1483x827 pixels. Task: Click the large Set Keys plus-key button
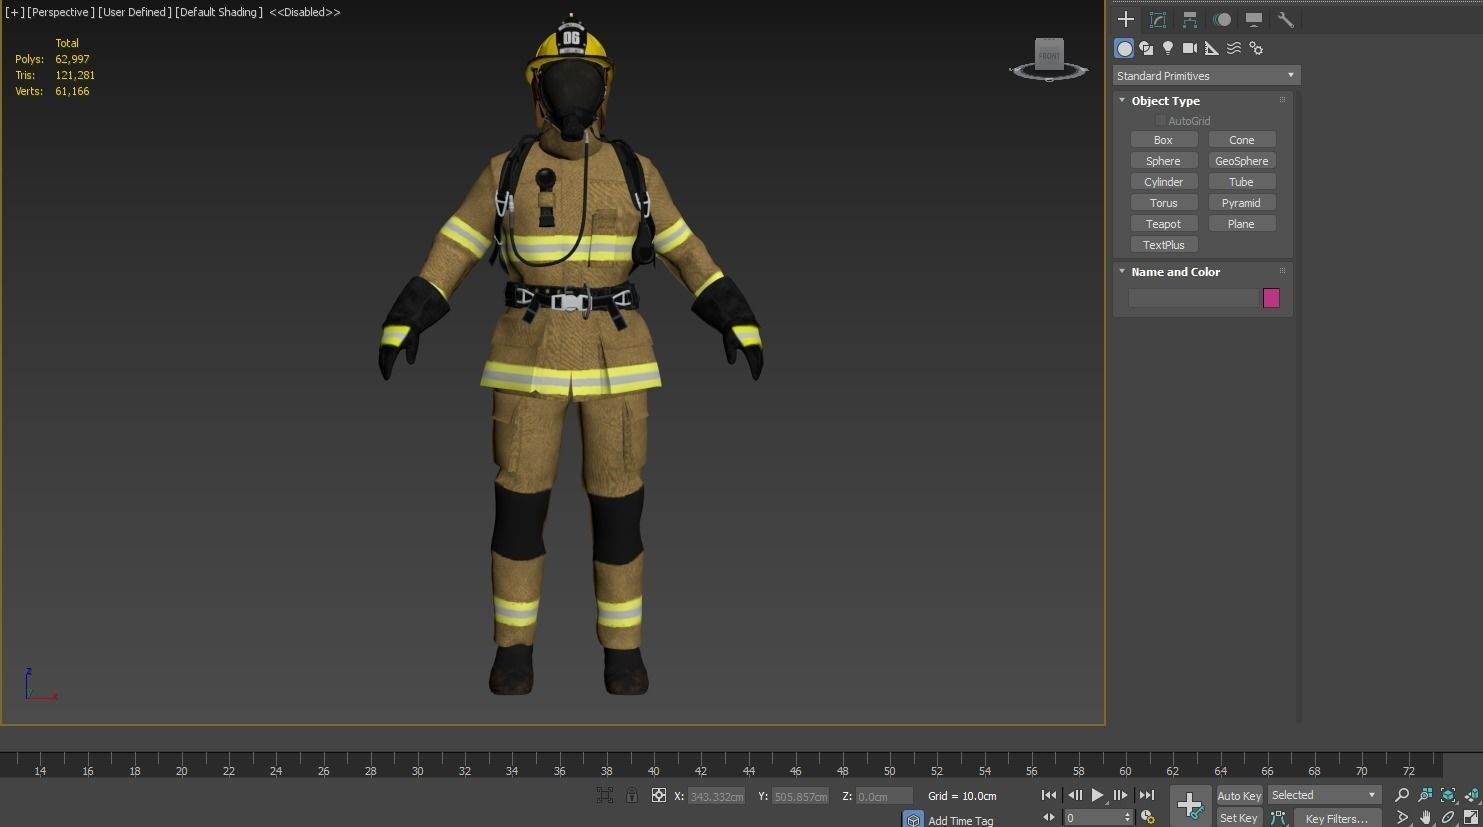tap(1189, 805)
